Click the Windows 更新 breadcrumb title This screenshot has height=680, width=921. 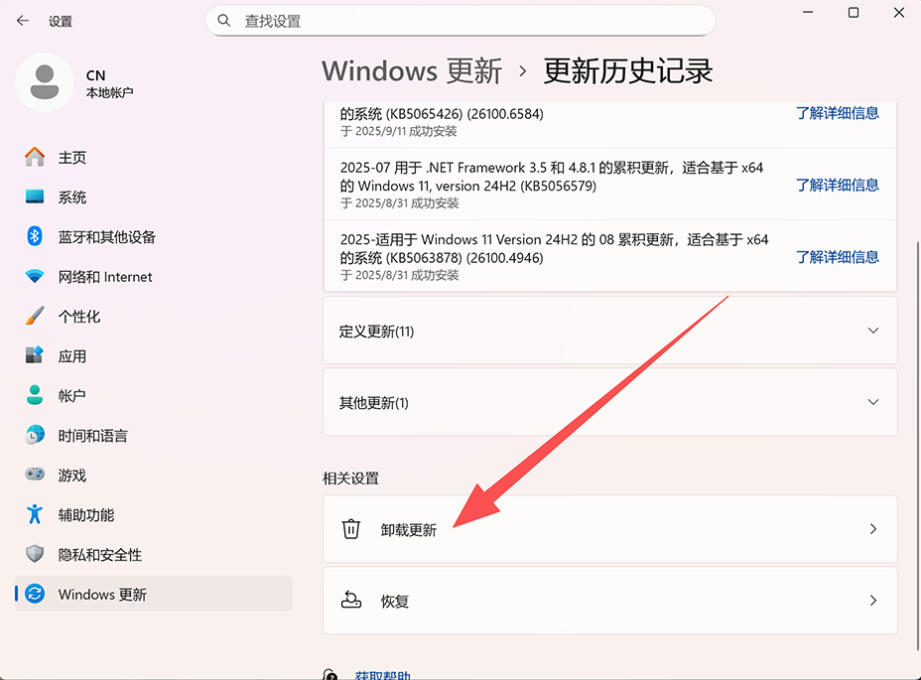[x=412, y=72]
